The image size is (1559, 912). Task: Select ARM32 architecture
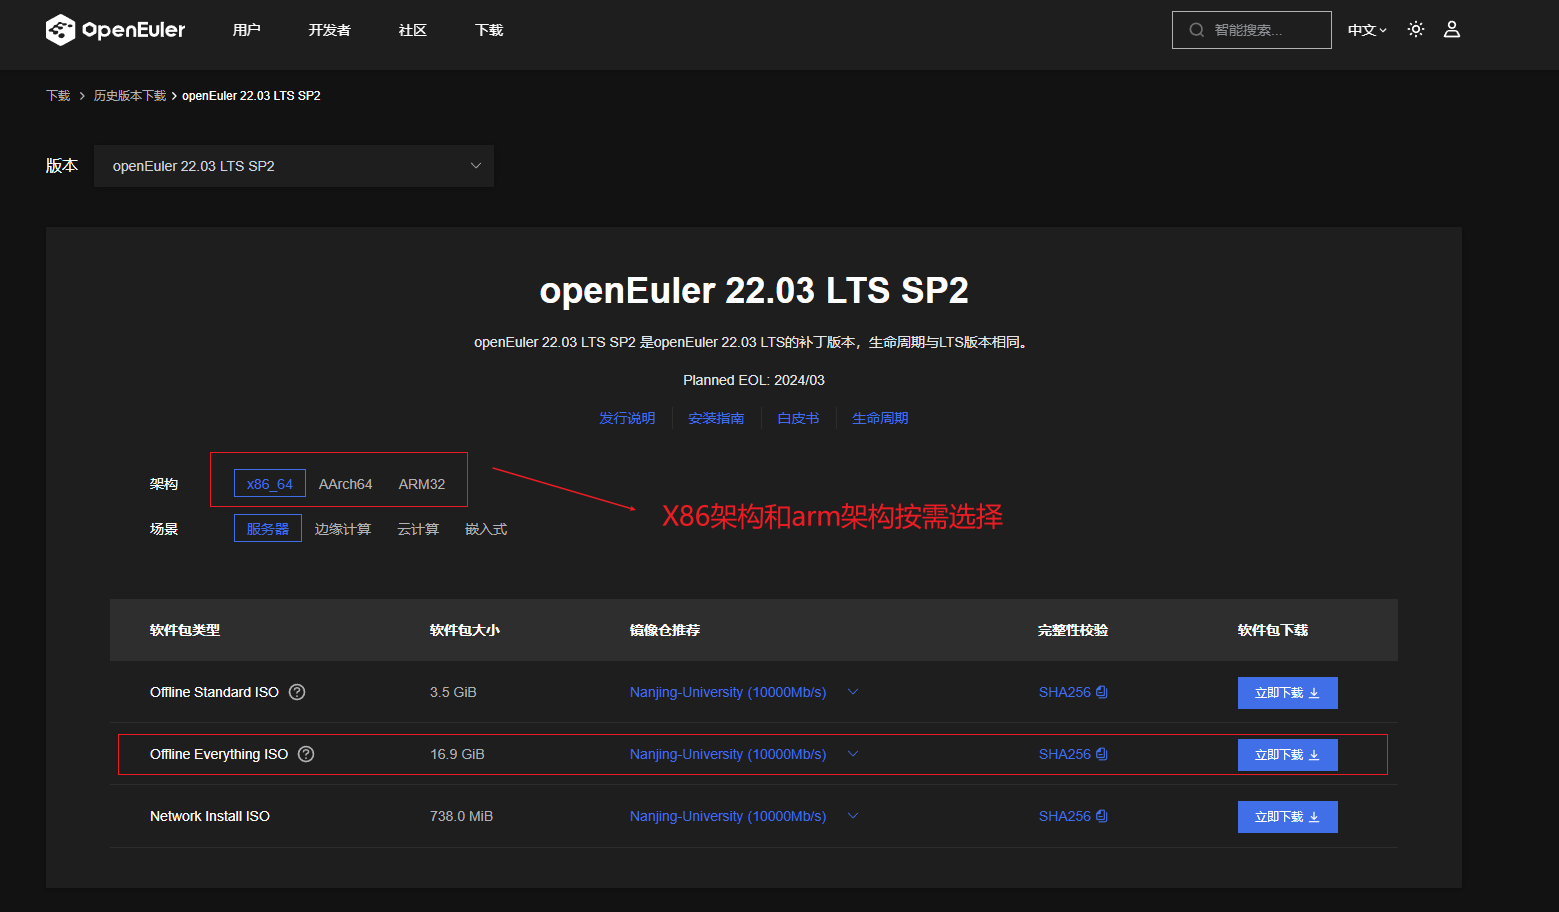[x=422, y=484]
